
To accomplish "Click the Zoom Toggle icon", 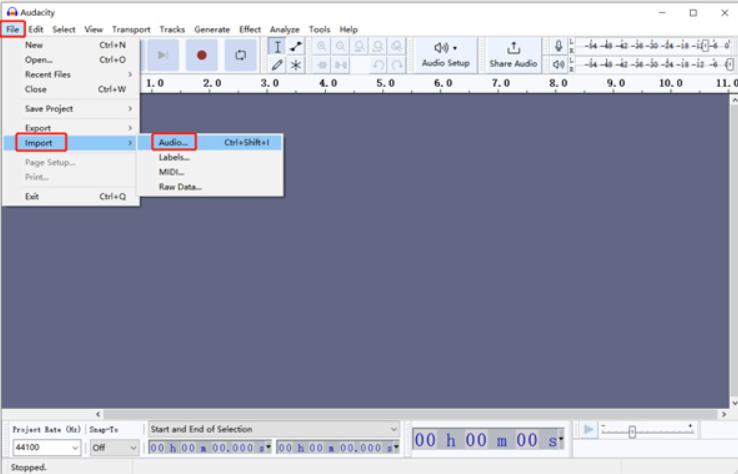I will tap(397, 46).
